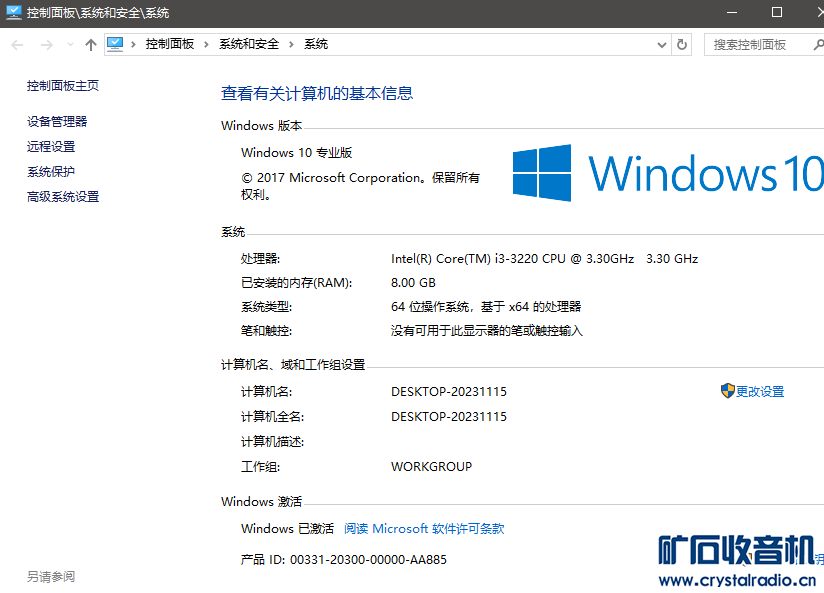The height and width of the screenshot is (593, 824).
Task: Expand the chevron before 控制面板 breadcrumb
Action: tap(133, 45)
